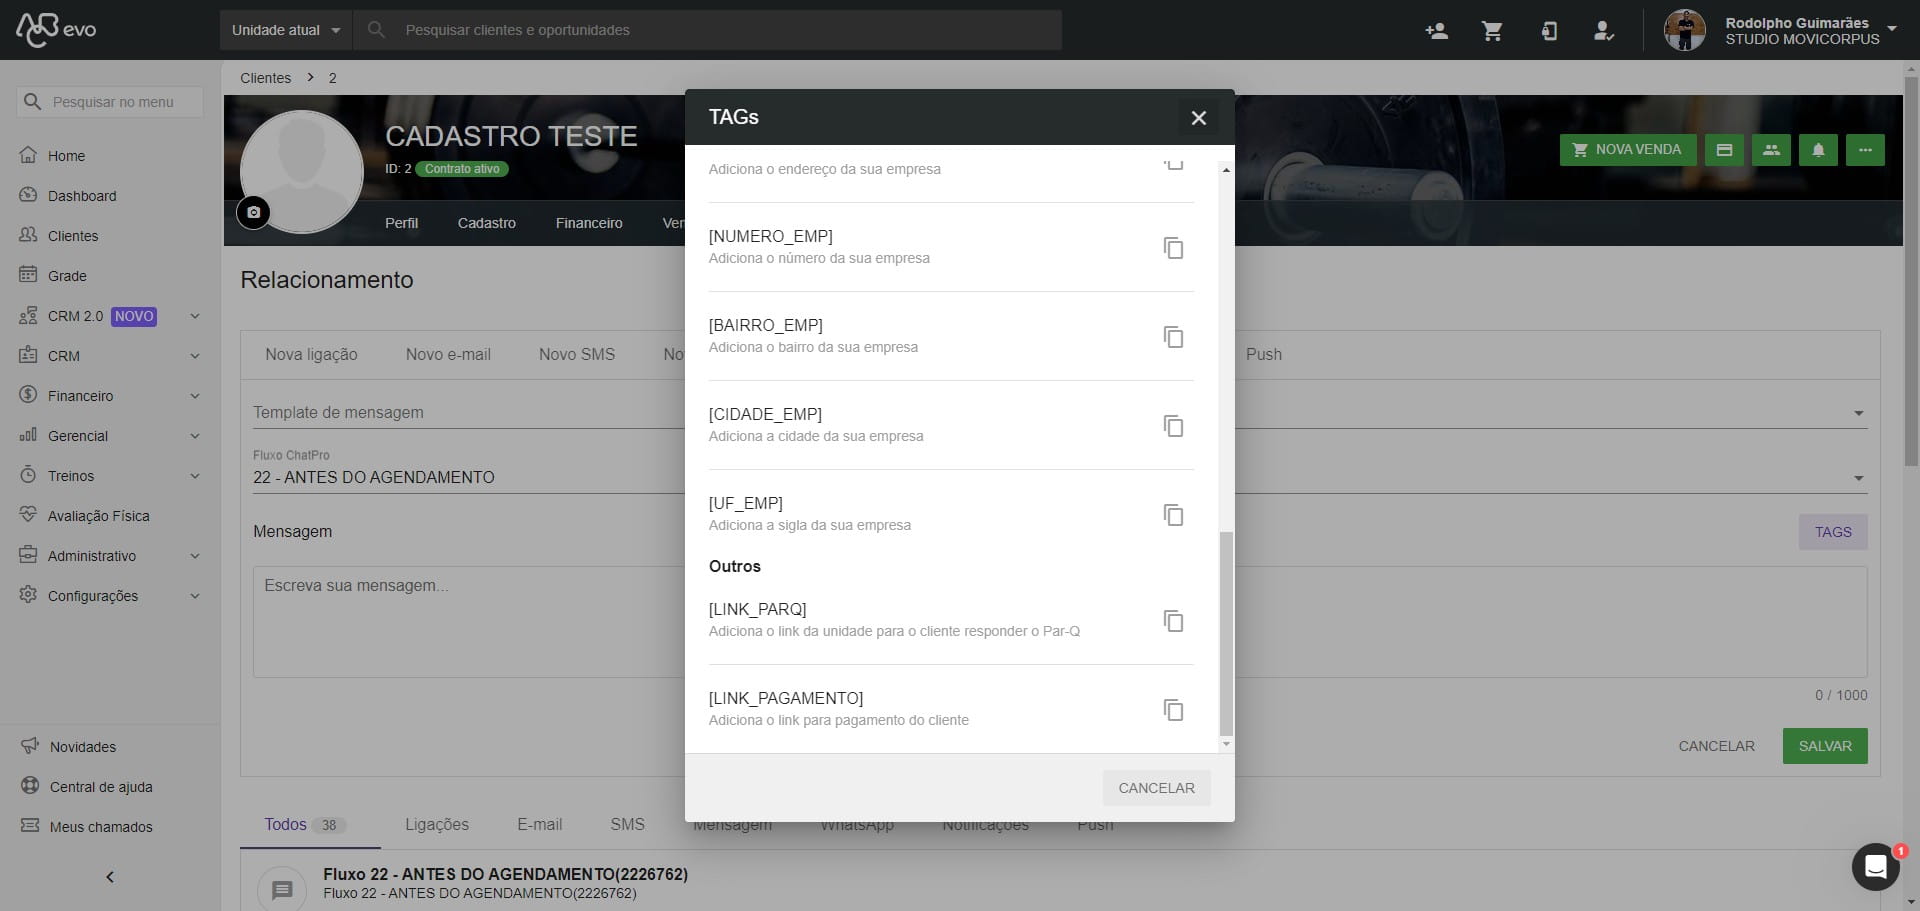
Task: Click the green bell notification button
Action: [1818, 150]
